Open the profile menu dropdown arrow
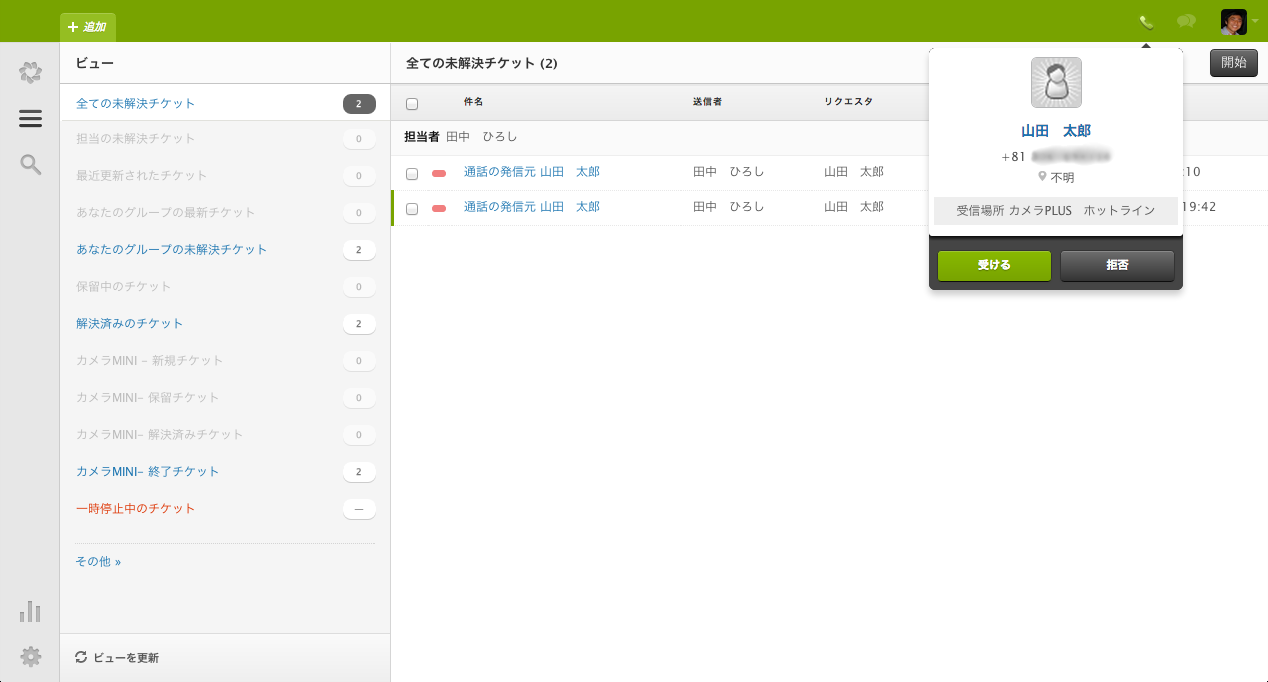Screen dimensions: 1268x682 point(1255,21)
